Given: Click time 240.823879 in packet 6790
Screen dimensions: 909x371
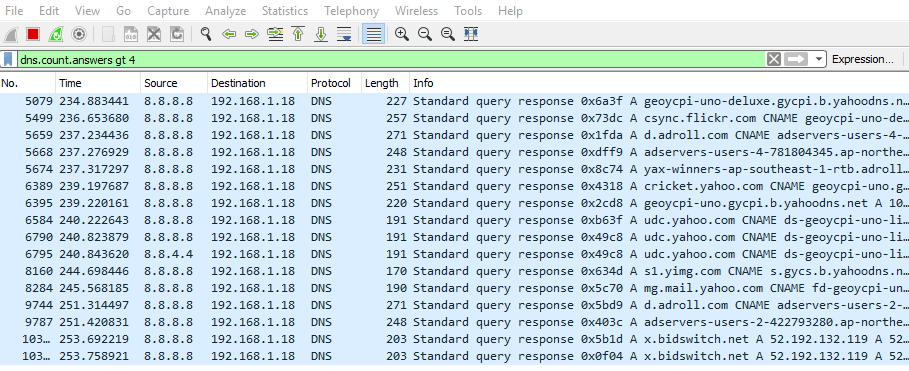Looking at the screenshot, I should (x=94, y=237).
